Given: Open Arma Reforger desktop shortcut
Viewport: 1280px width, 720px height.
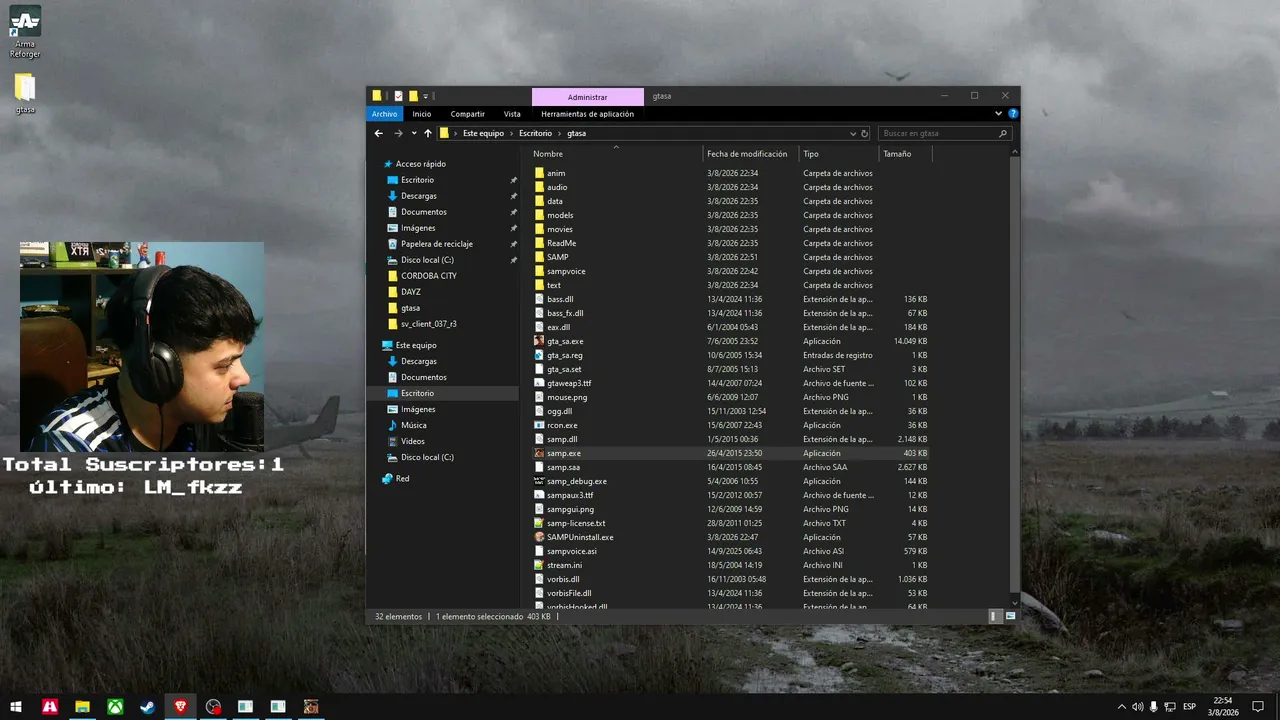Looking at the screenshot, I should (x=25, y=32).
